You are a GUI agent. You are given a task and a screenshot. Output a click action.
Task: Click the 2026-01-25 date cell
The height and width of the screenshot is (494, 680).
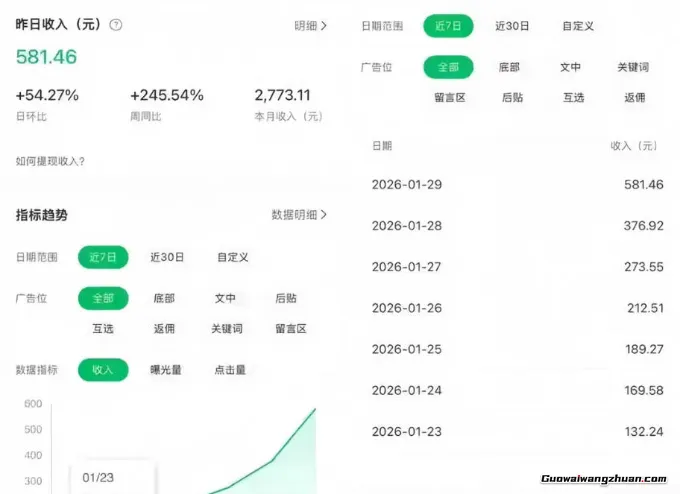(x=407, y=349)
